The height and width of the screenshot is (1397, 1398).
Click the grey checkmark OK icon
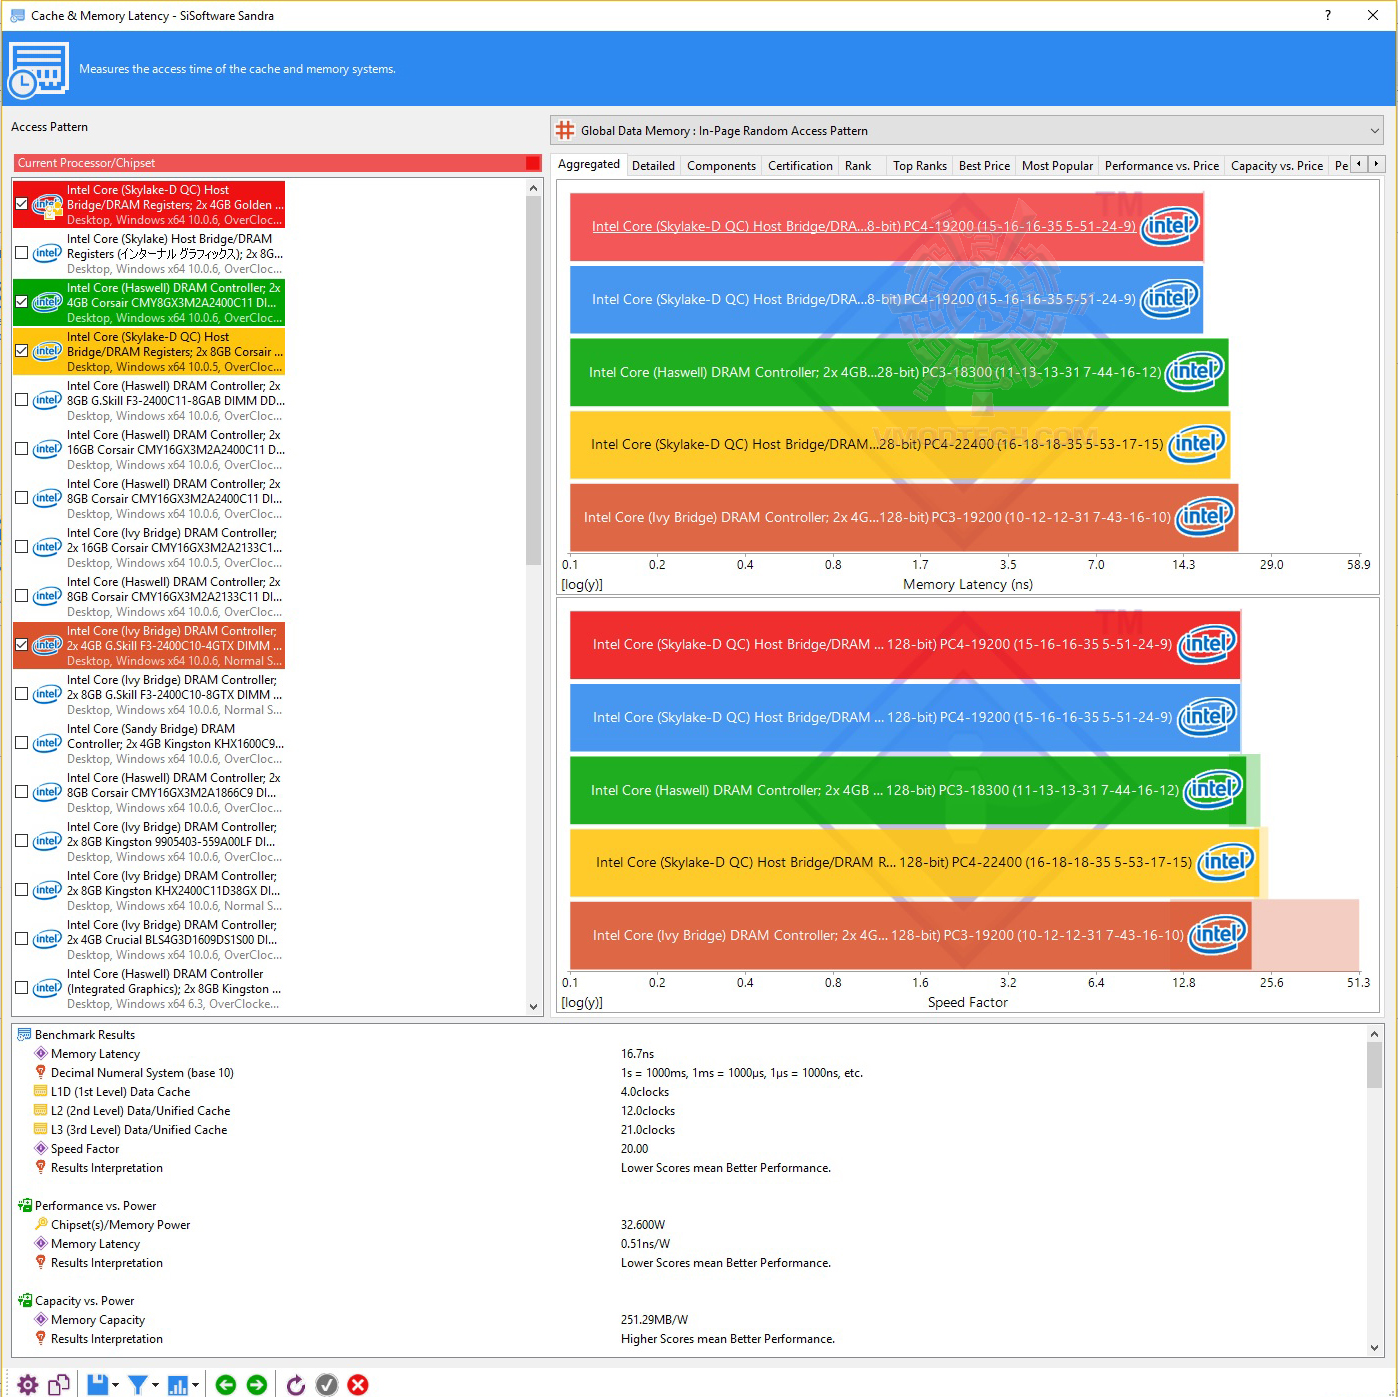click(x=327, y=1384)
